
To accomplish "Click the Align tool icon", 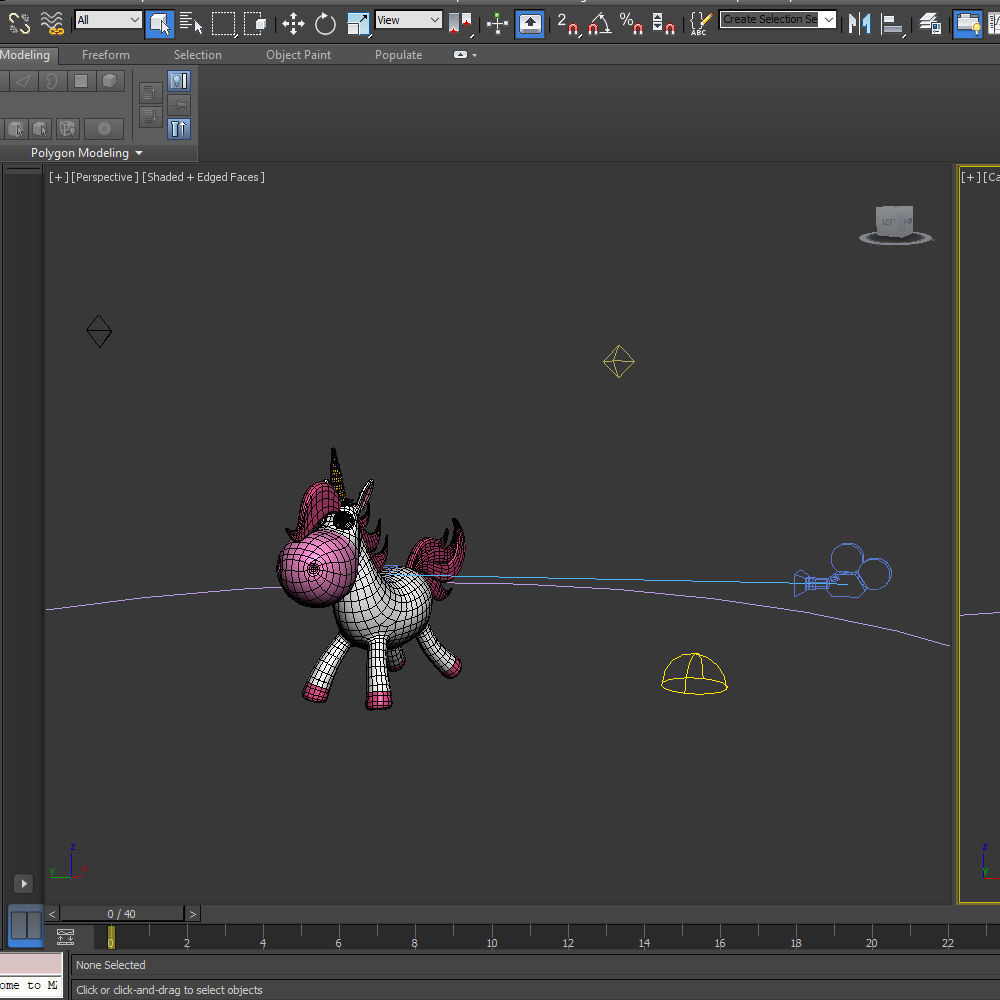I will pyautogui.click(x=893, y=24).
